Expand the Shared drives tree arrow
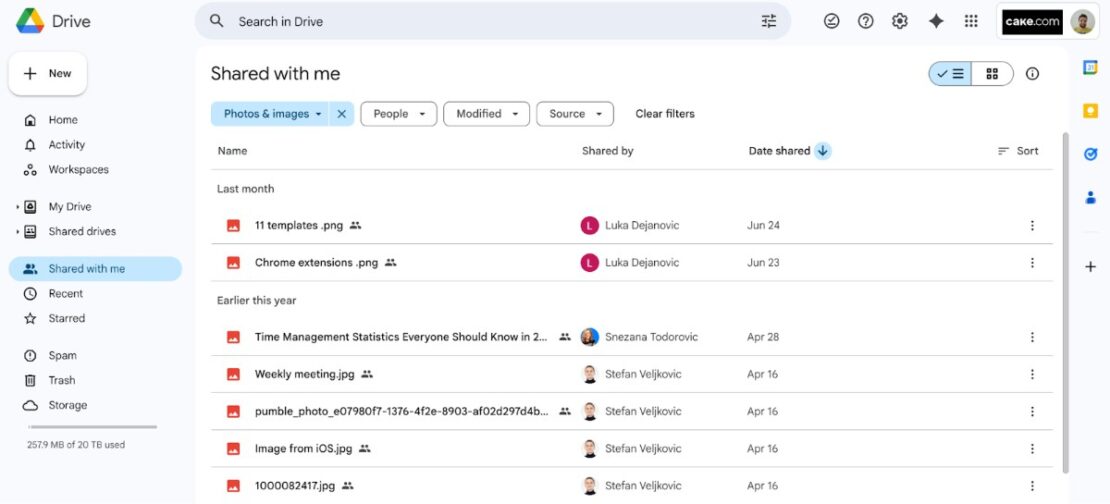Viewport: 1110px width, 504px height. coord(18,232)
